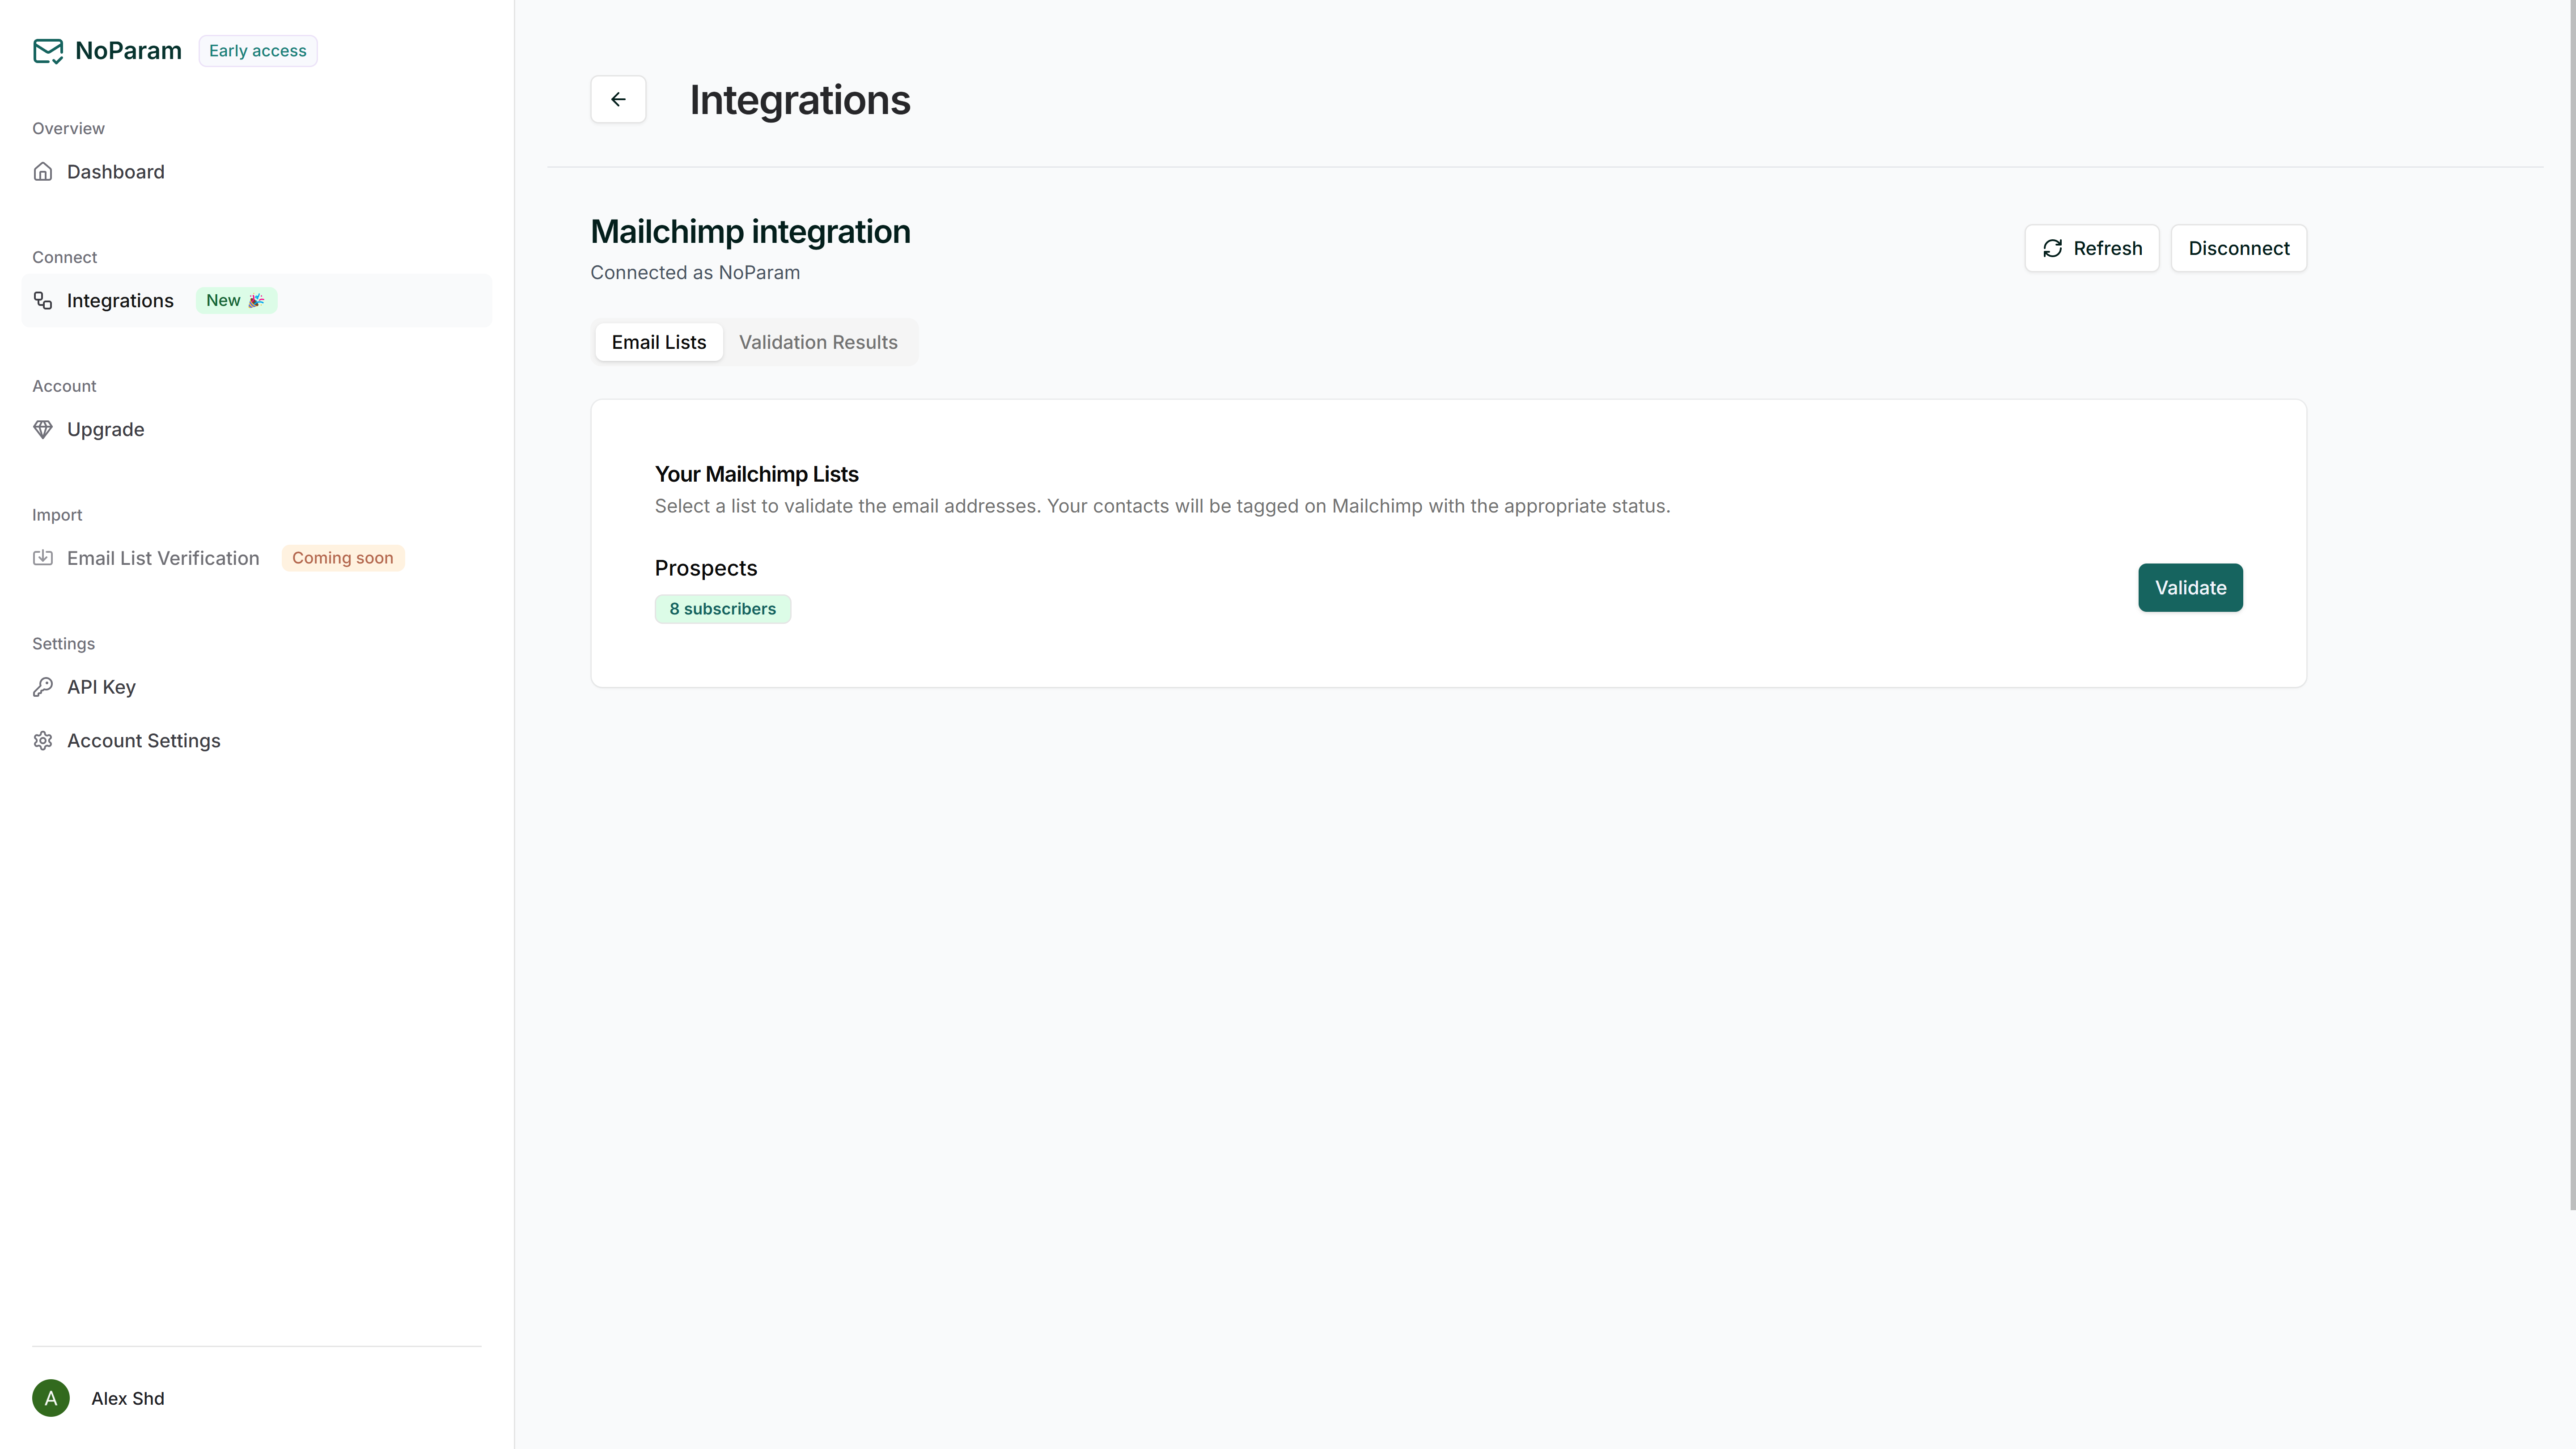Go back using the arrow button

pos(618,99)
